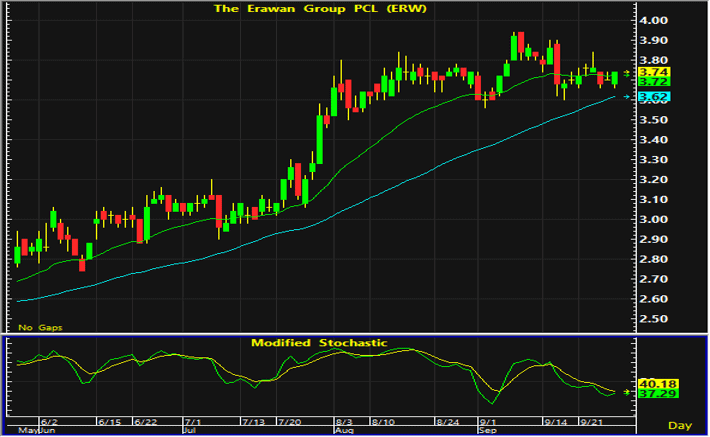Select the 7/1 date marker
This screenshot has height=437, width=710.
(193, 422)
